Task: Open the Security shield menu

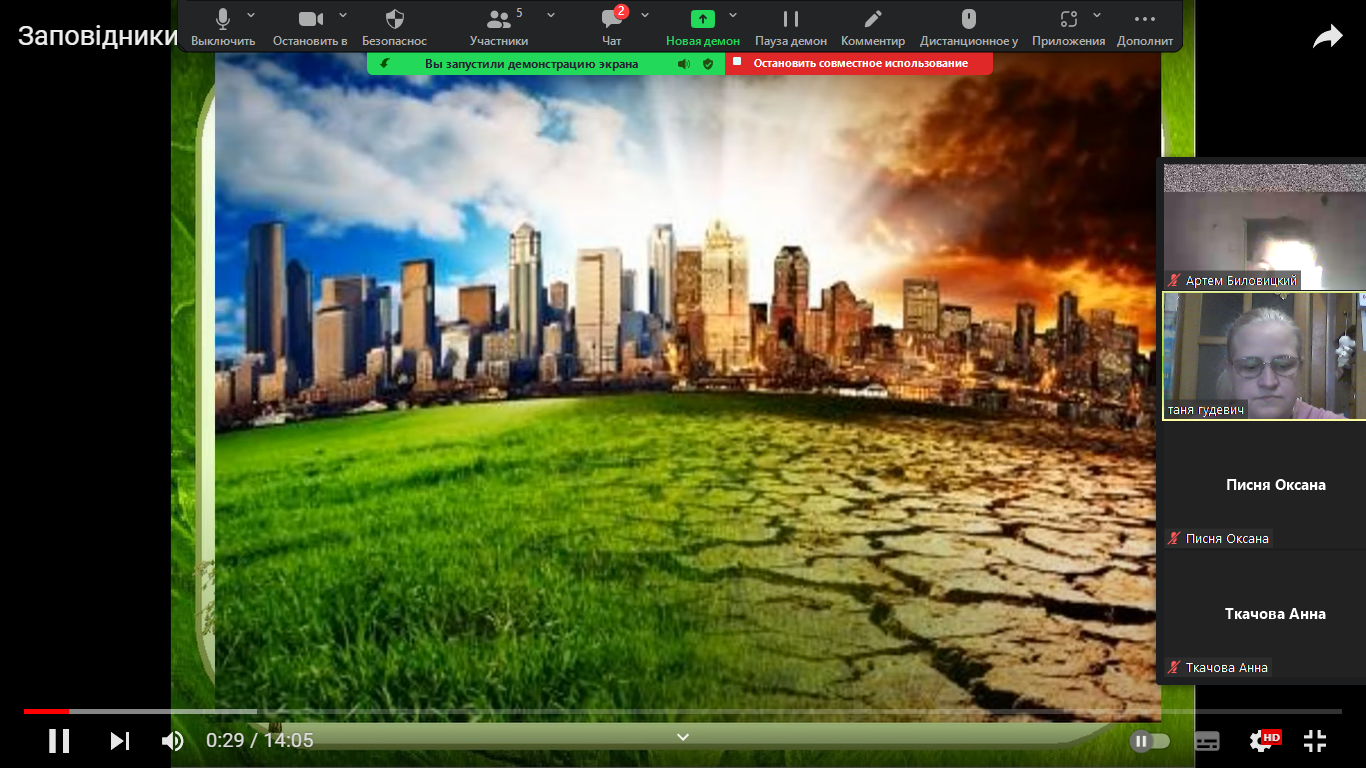Action: coord(395,19)
